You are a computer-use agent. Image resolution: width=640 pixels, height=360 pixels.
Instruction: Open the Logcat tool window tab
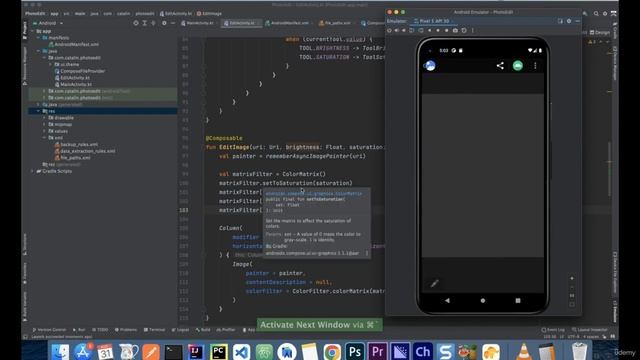tap(180, 330)
